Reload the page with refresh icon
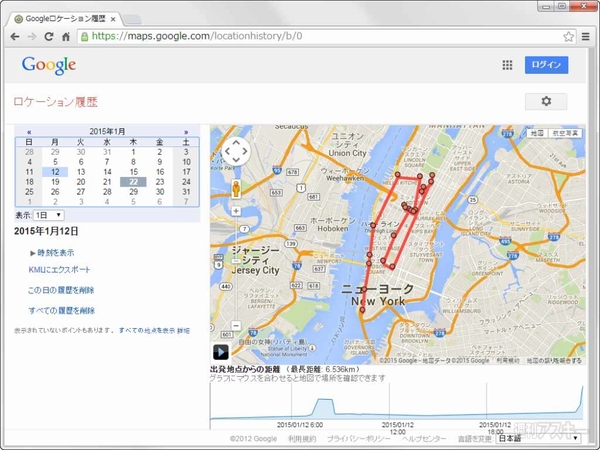Viewport: 600px width, 450px height. tap(49, 36)
